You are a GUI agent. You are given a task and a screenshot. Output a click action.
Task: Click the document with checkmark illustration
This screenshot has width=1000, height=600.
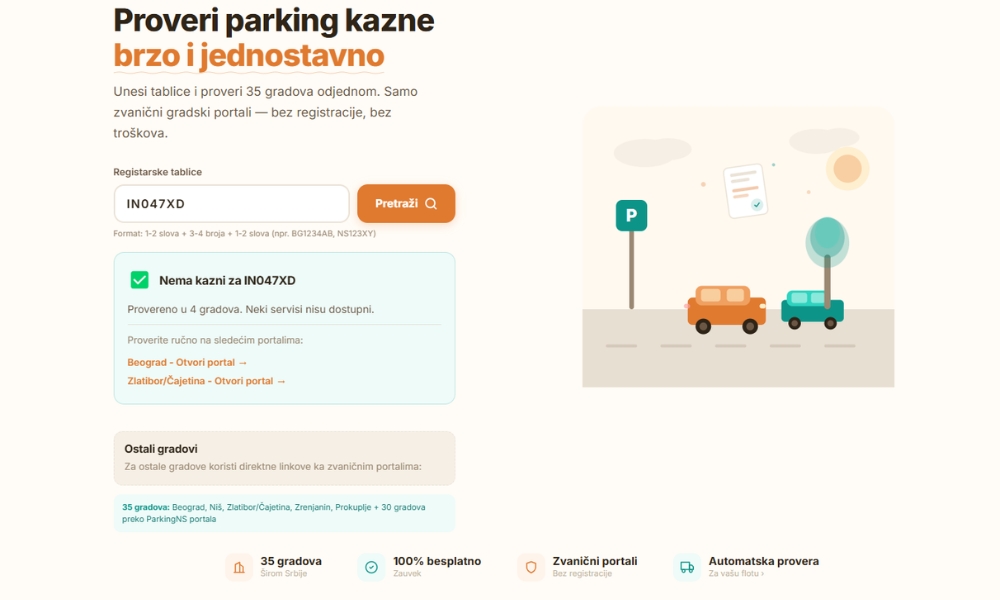(745, 190)
